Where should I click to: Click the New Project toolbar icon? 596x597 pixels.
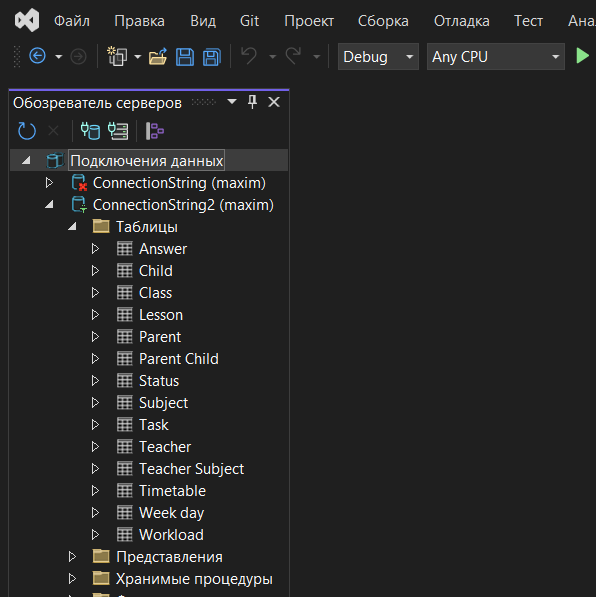pyautogui.click(x=117, y=56)
